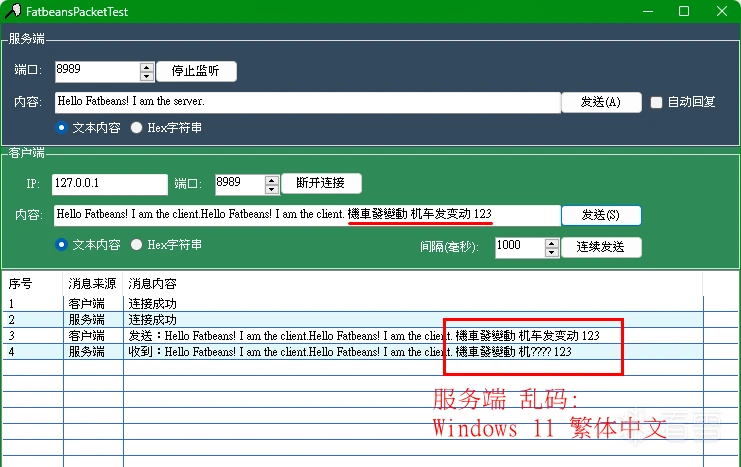This screenshot has width=741, height=467.
Task: Click the 停止监听 button
Action: tap(196, 71)
